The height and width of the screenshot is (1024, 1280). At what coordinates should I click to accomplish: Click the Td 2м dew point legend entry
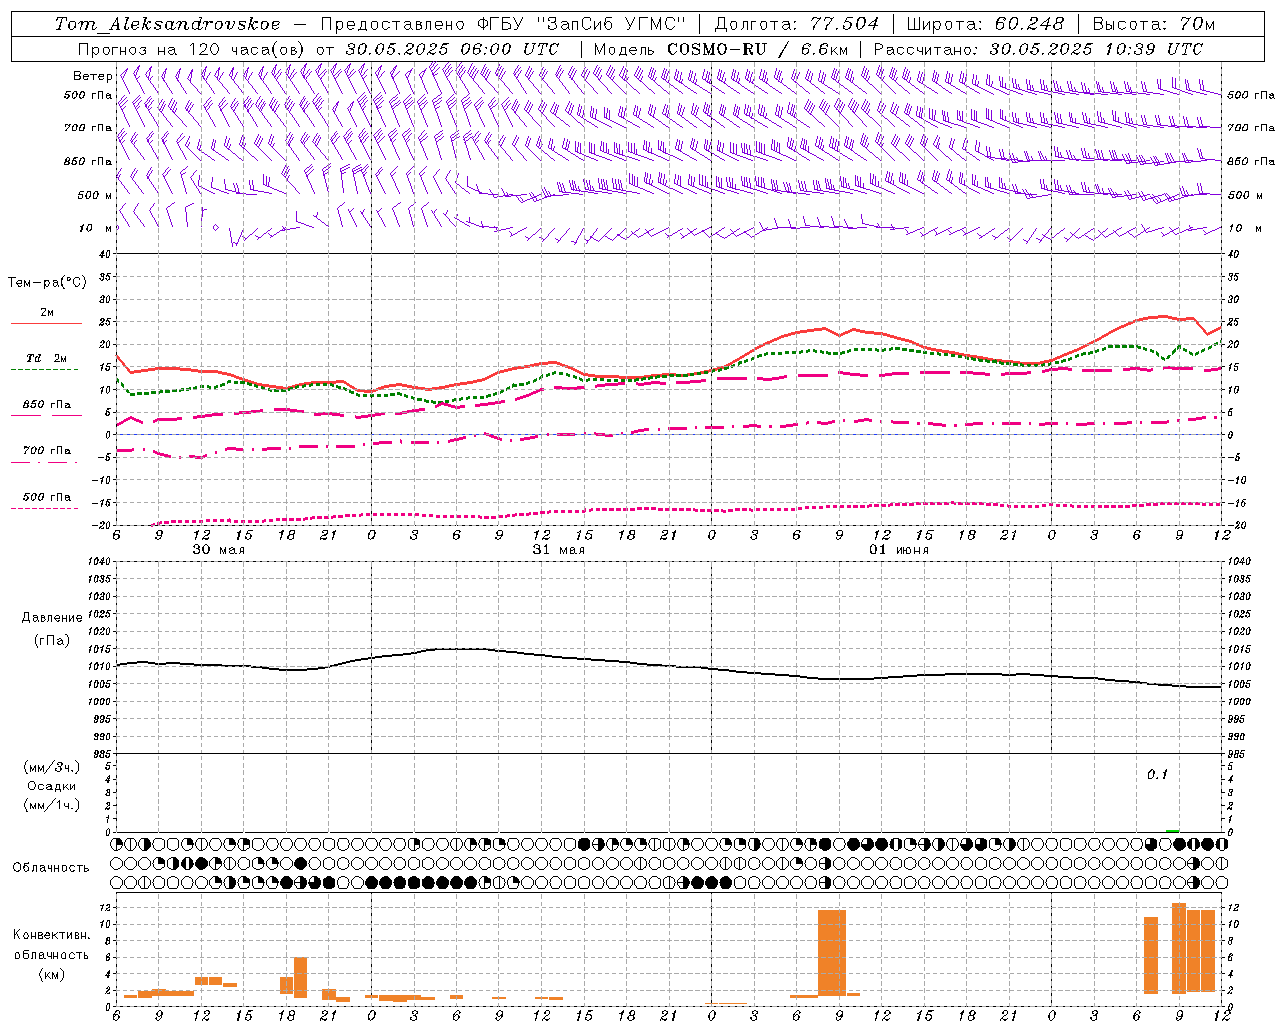46,358
